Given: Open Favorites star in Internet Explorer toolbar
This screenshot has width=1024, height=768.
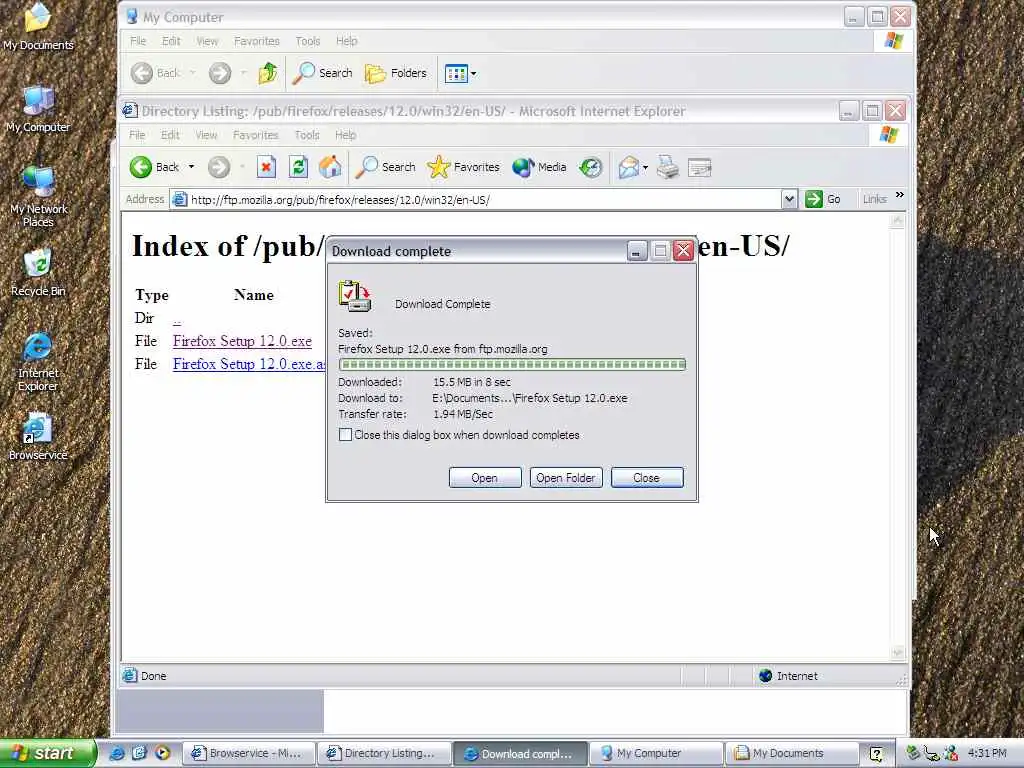Looking at the screenshot, I should pos(463,167).
